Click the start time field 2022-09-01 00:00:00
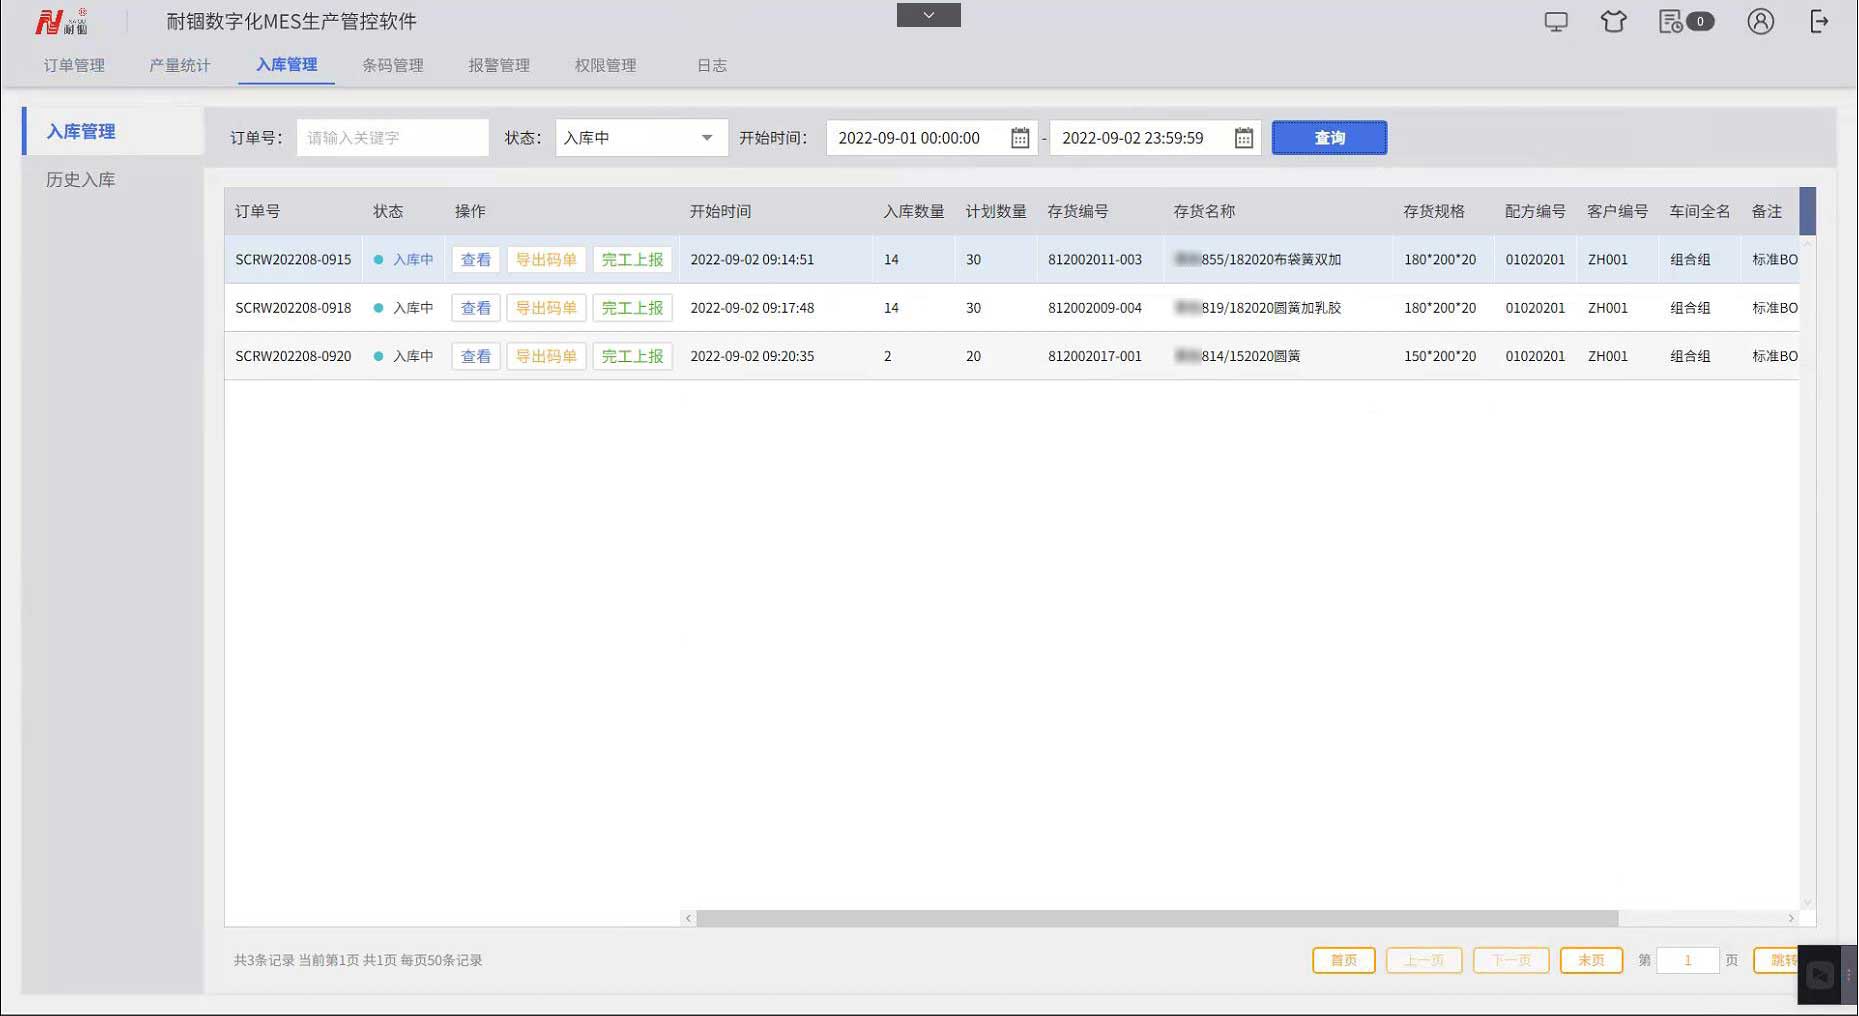The height and width of the screenshot is (1016, 1859). click(x=931, y=138)
